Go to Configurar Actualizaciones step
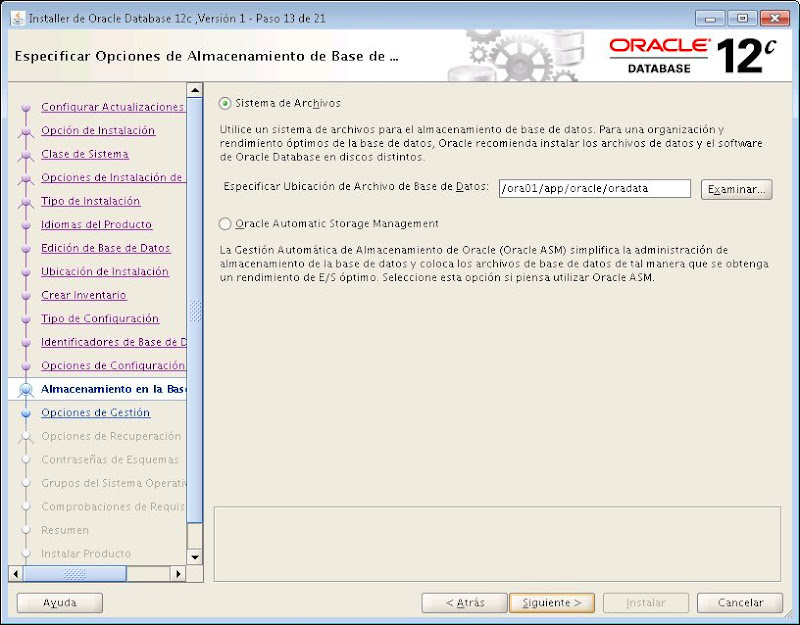This screenshot has width=800, height=625. pyautogui.click(x=113, y=107)
